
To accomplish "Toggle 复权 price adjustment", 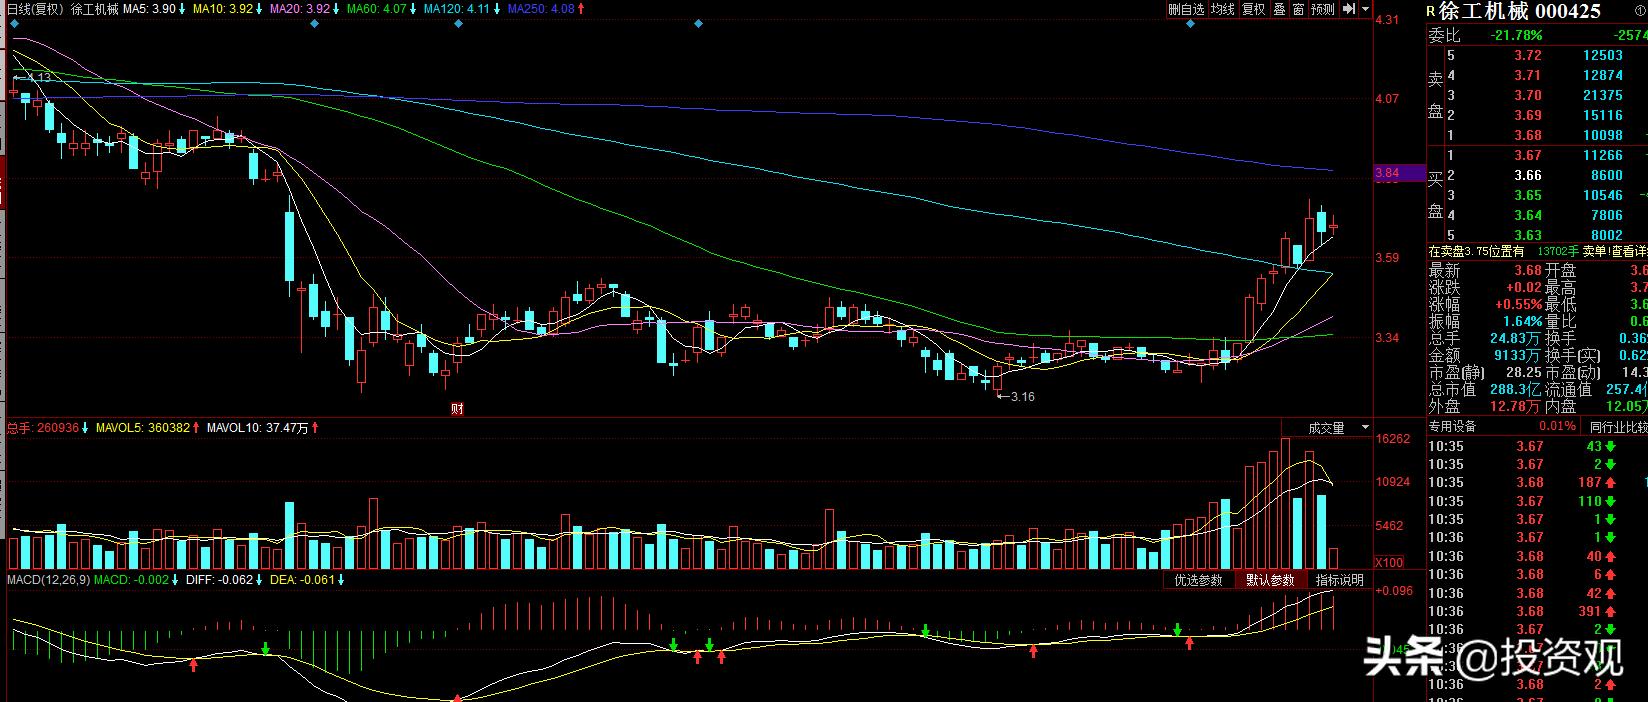I will (1253, 9).
